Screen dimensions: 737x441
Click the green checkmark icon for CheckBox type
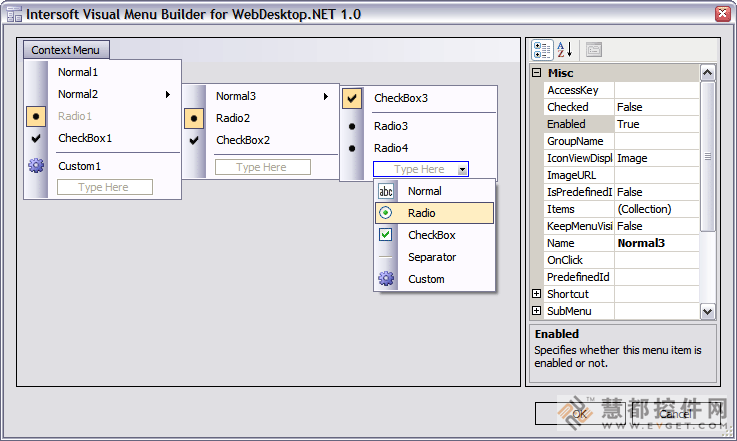[x=385, y=235]
